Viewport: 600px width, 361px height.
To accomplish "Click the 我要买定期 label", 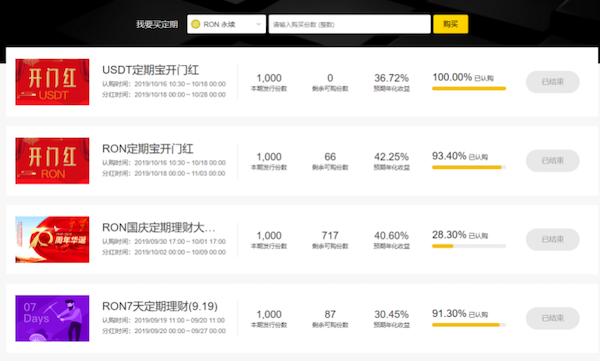I will 157,25.
